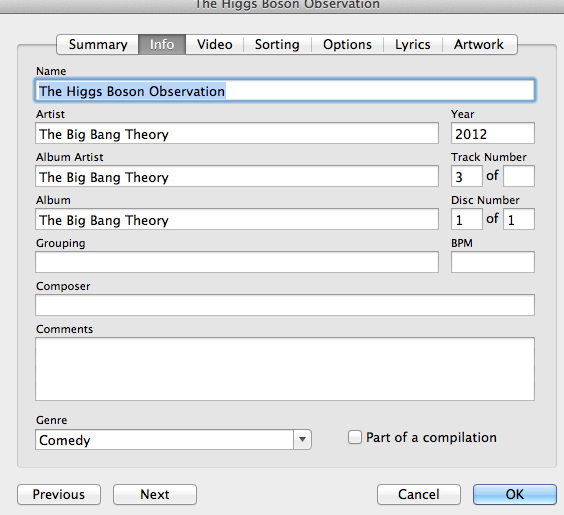Click the BPM field

tap(493, 262)
